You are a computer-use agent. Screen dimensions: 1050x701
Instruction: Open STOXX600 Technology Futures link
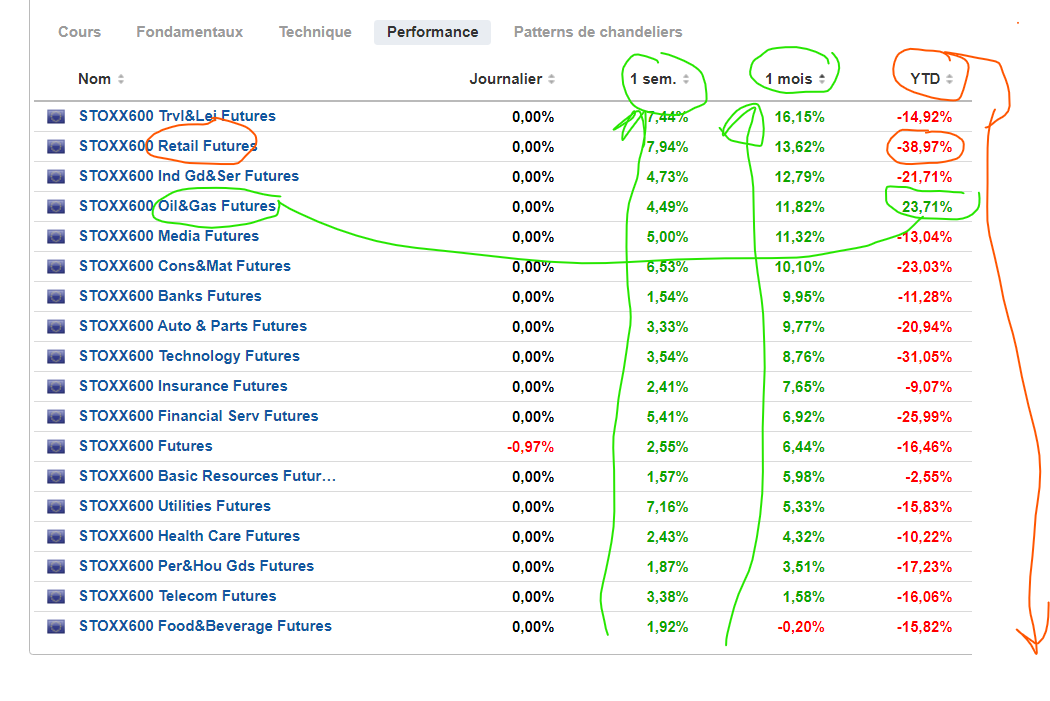pyautogui.click(x=190, y=356)
